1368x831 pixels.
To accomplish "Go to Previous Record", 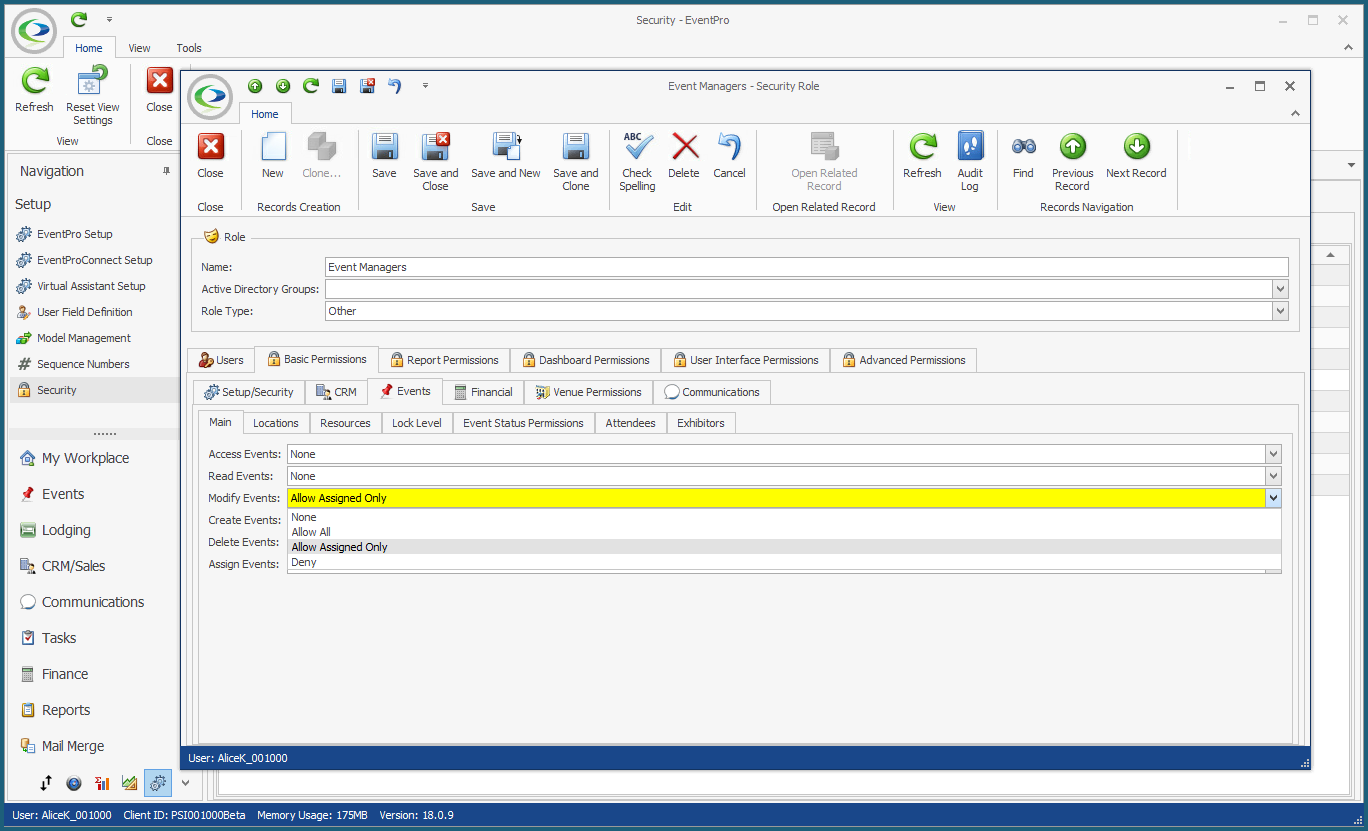I will coord(1072,162).
